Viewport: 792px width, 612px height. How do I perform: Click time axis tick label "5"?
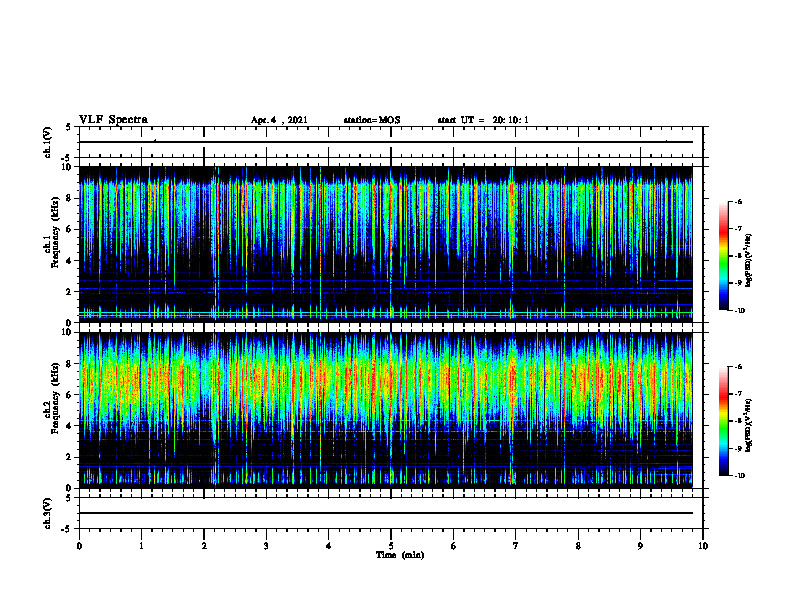point(391,546)
